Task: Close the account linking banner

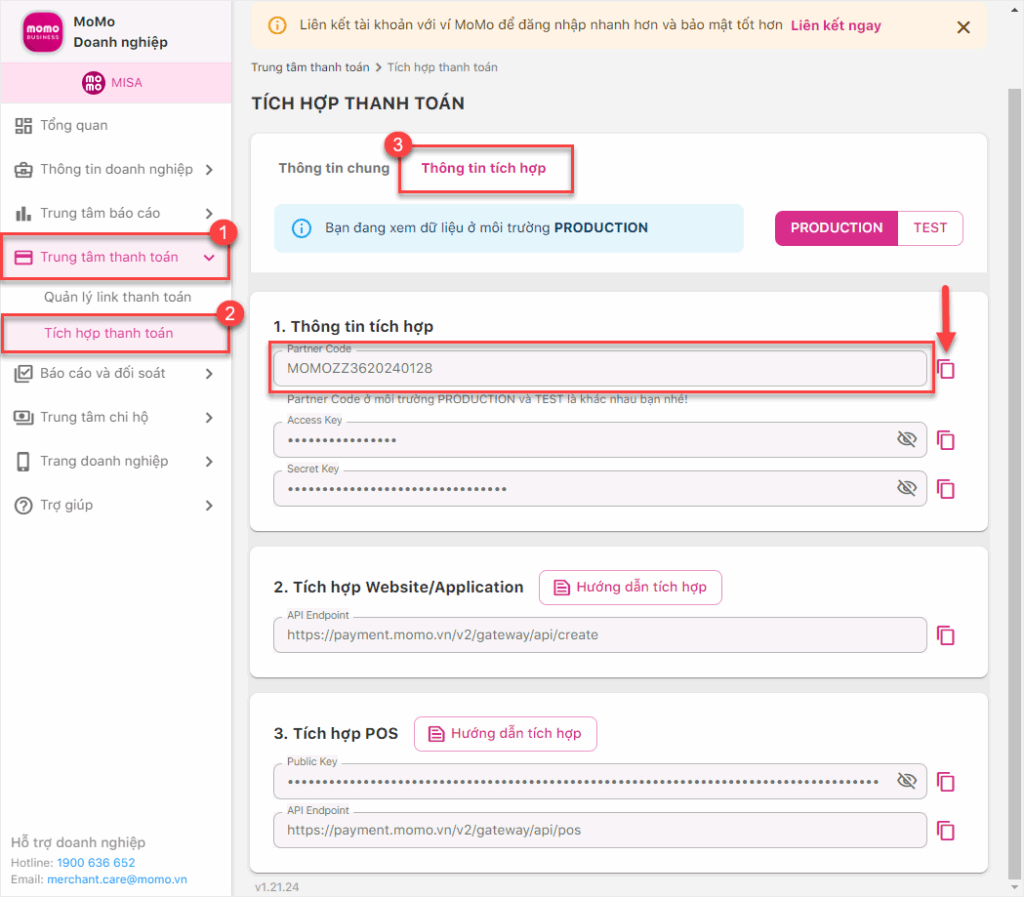Action: click(963, 27)
